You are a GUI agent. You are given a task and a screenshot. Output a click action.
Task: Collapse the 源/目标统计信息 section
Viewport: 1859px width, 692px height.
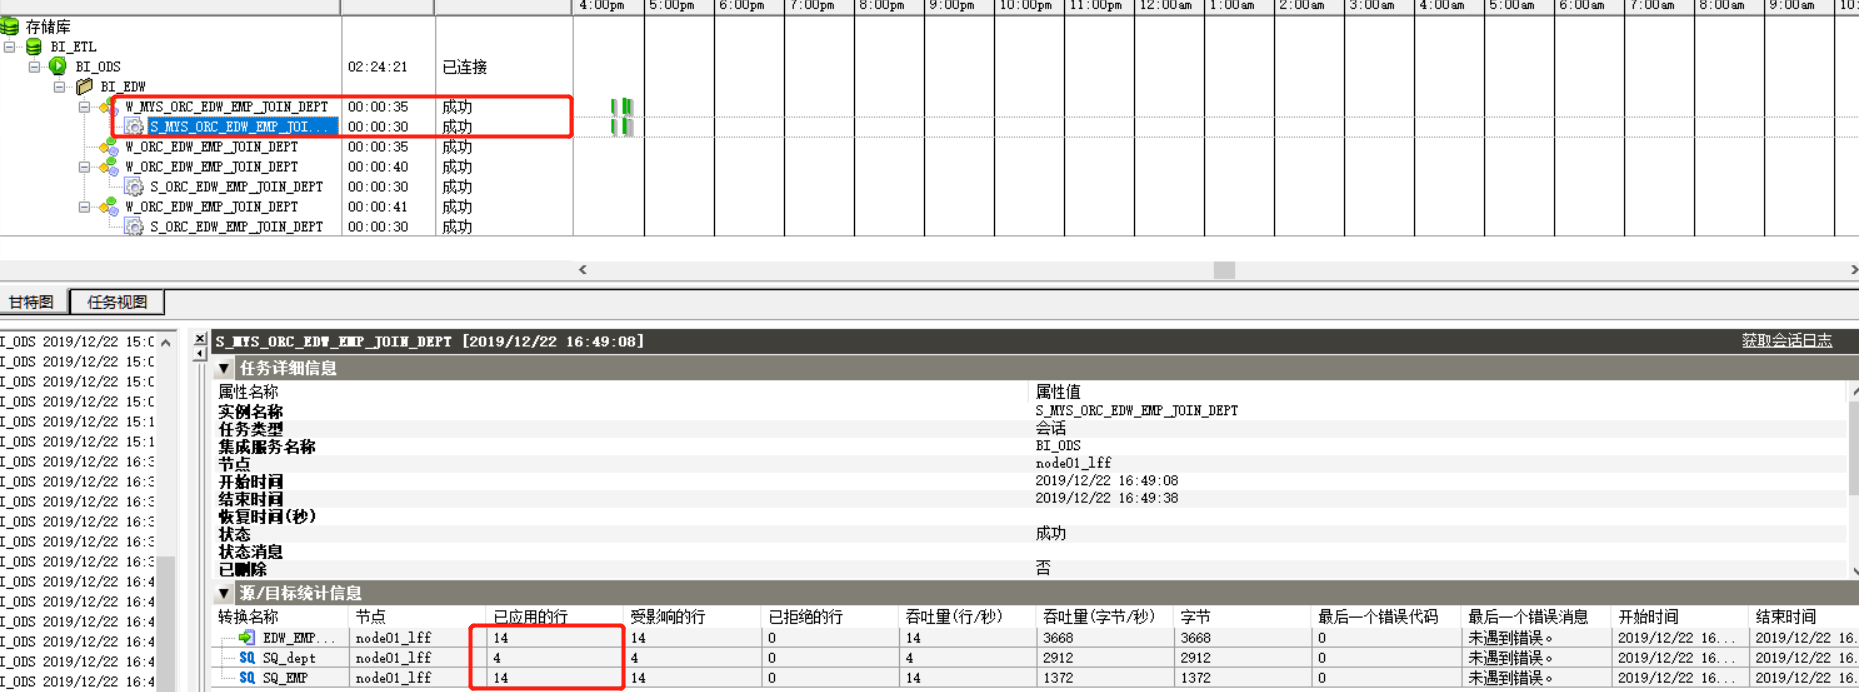(224, 593)
